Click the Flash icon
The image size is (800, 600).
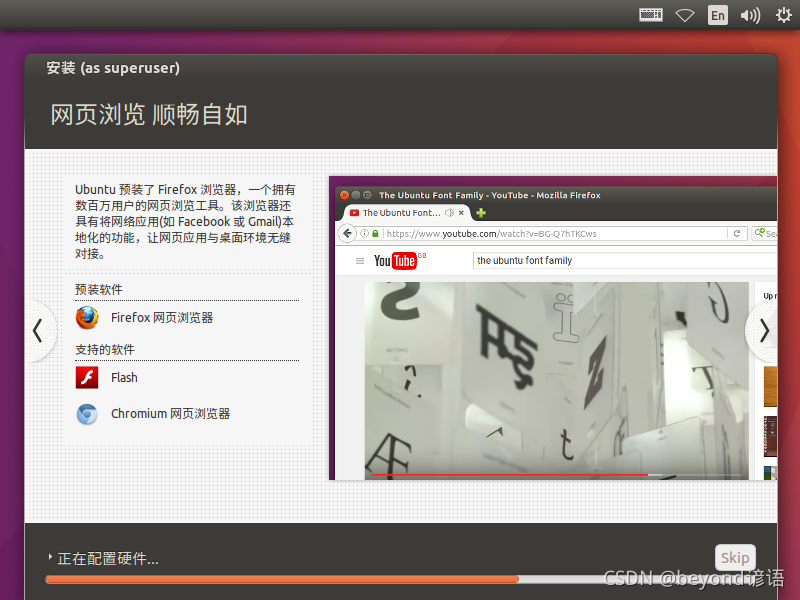coord(87,378)
